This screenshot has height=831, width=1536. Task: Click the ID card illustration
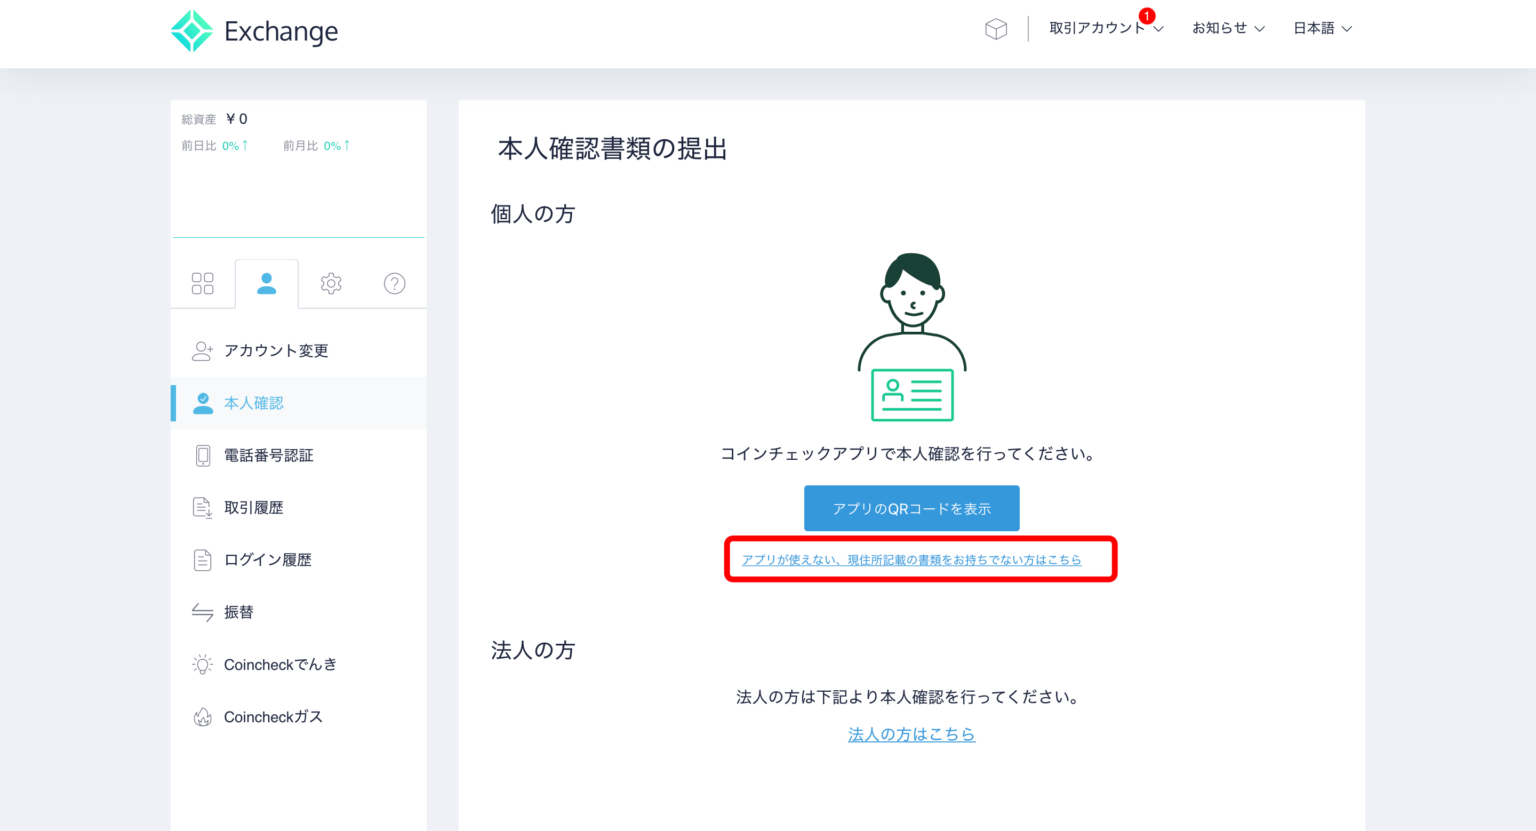[x=912, y=394]
